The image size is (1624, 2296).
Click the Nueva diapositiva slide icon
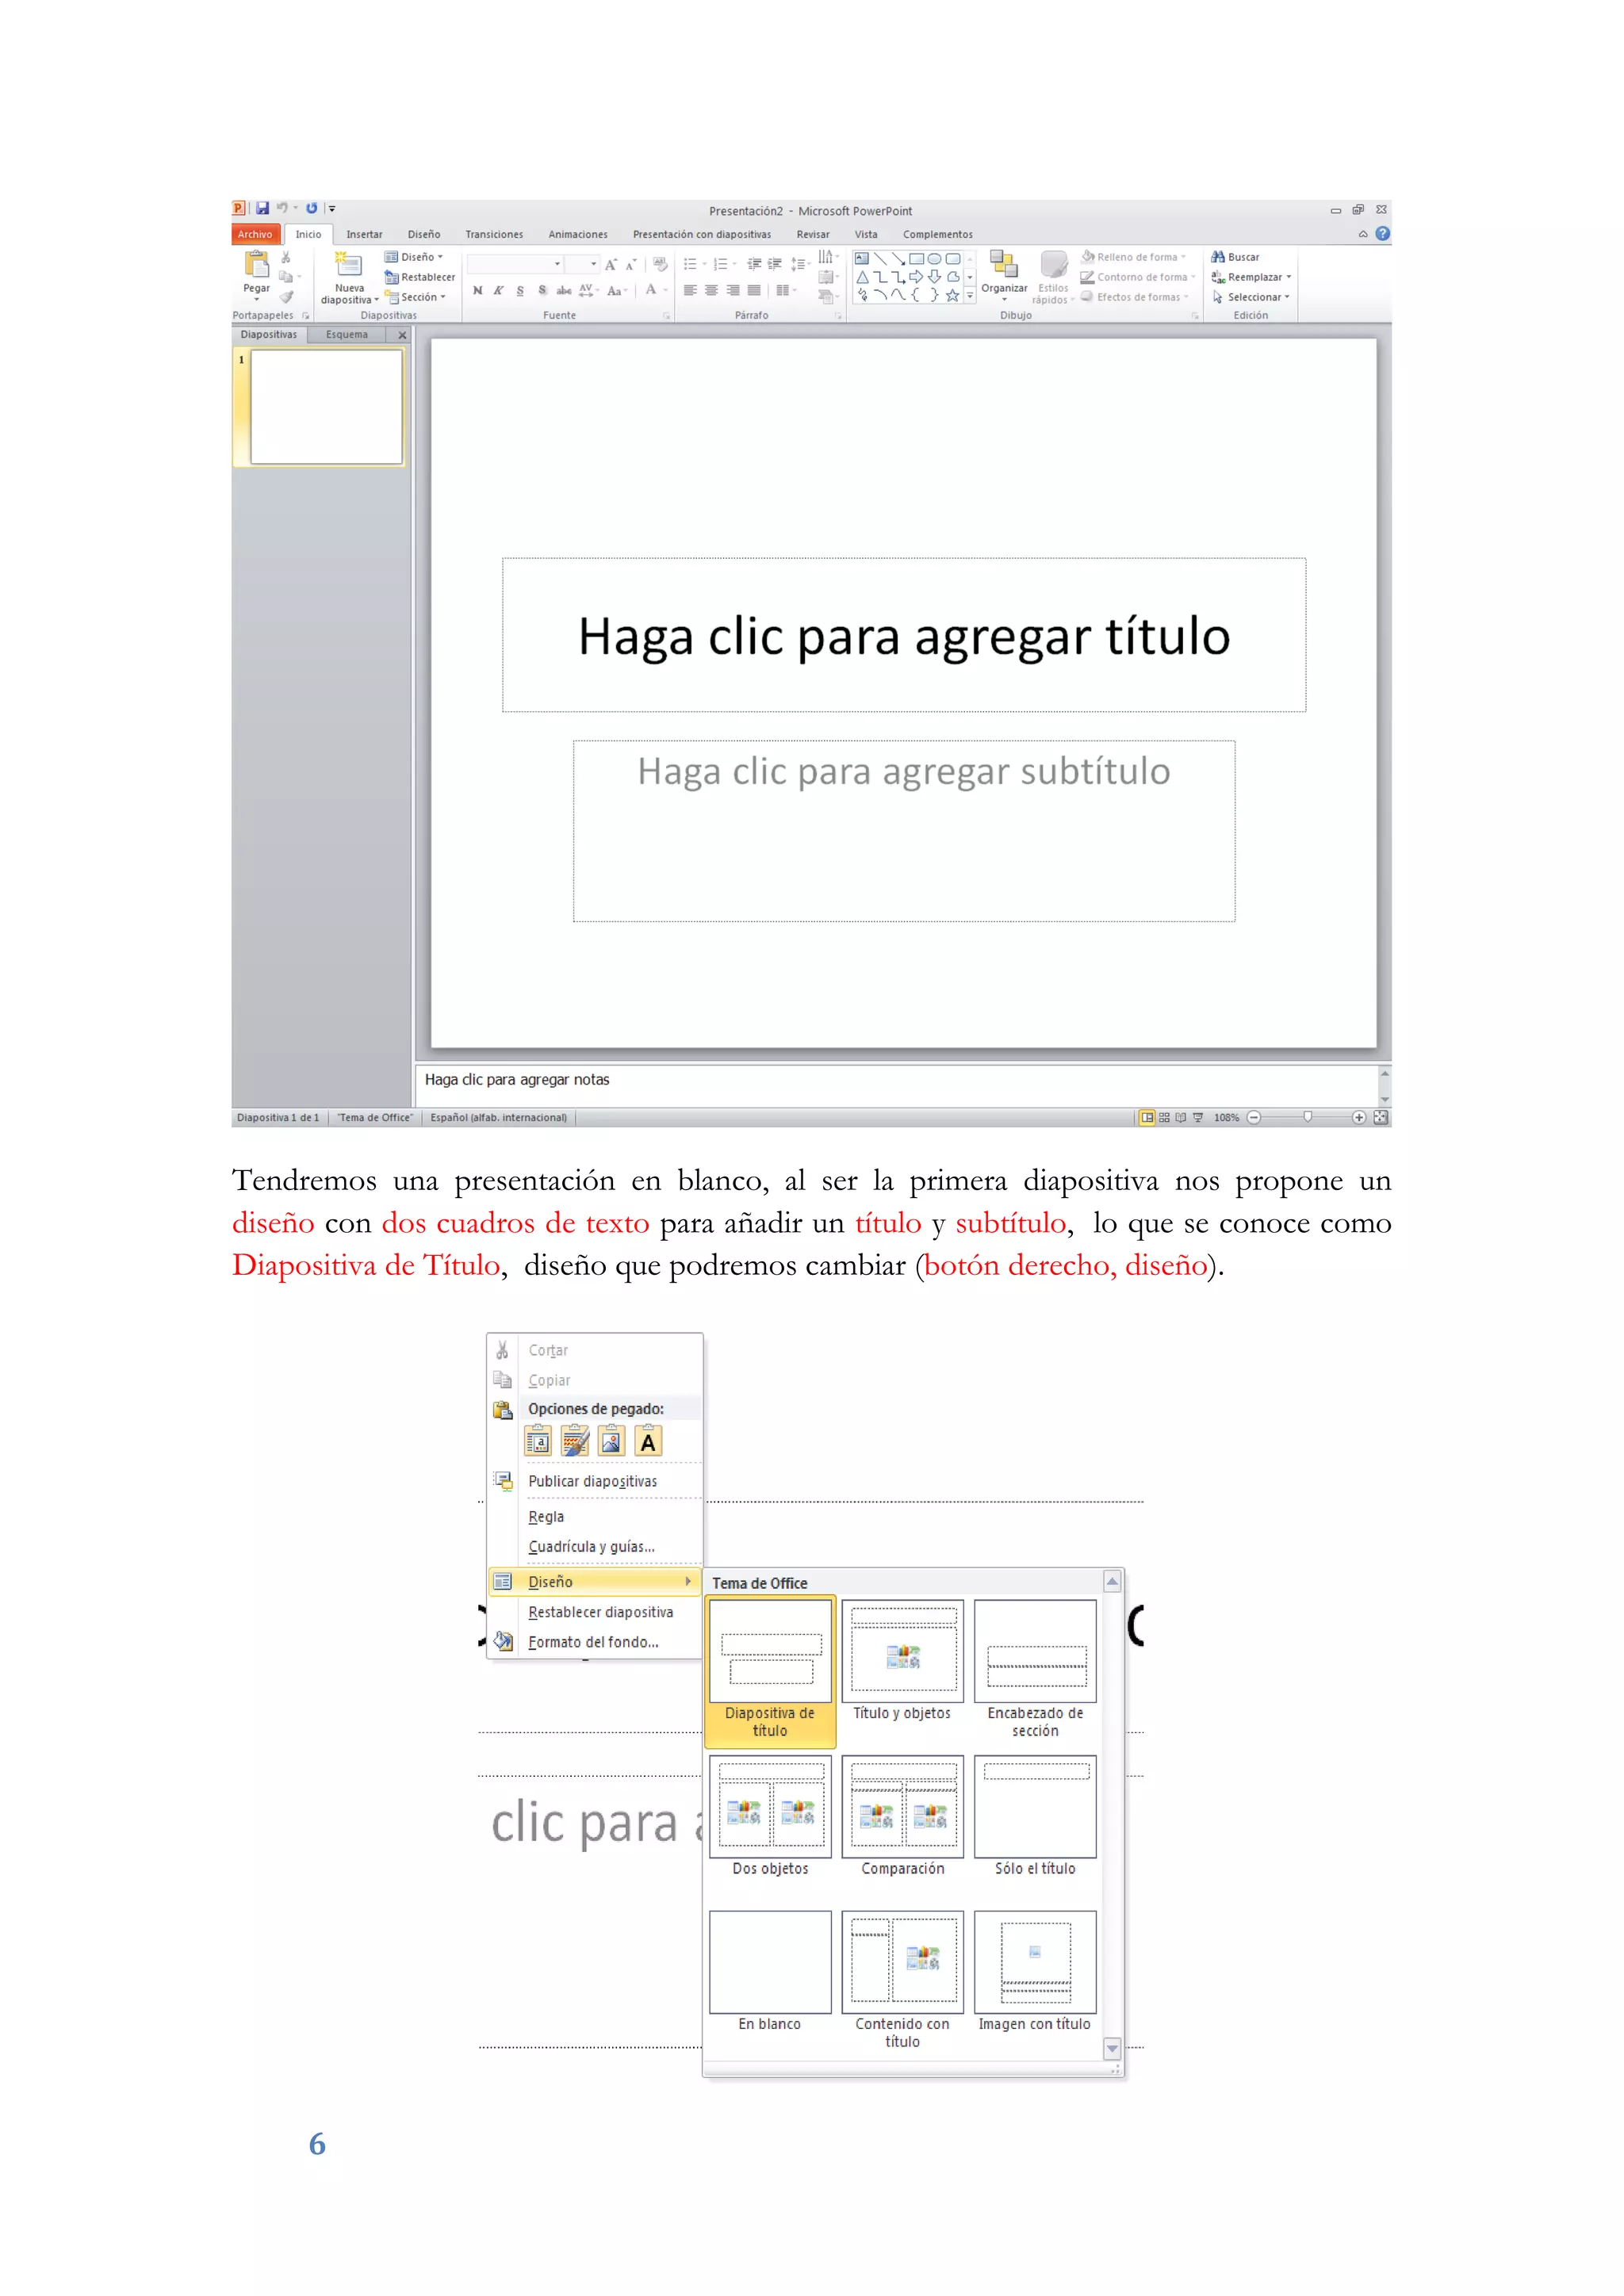coord(349,264)
